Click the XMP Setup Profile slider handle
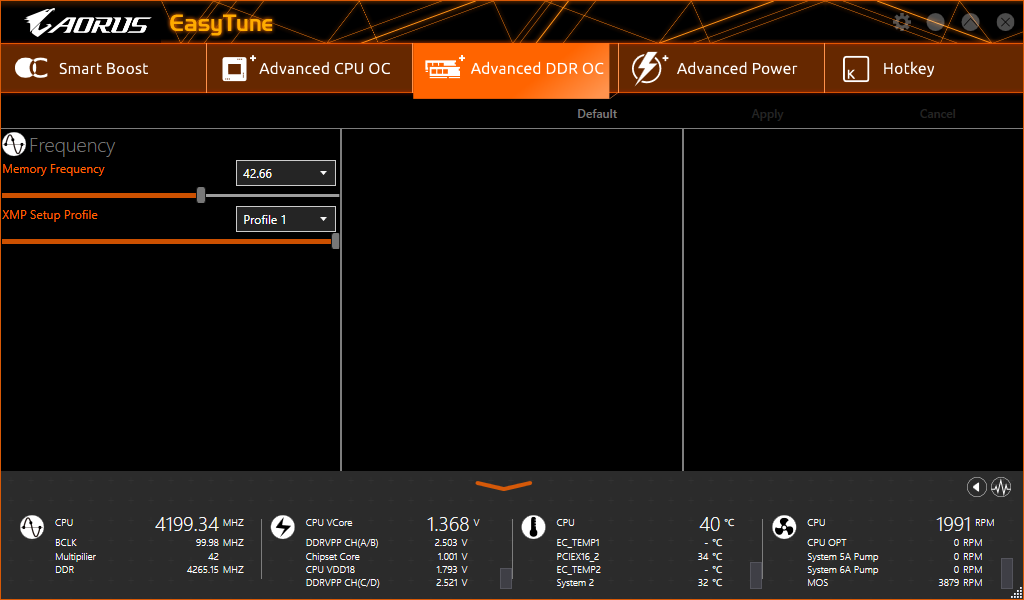 click(336, 242)
